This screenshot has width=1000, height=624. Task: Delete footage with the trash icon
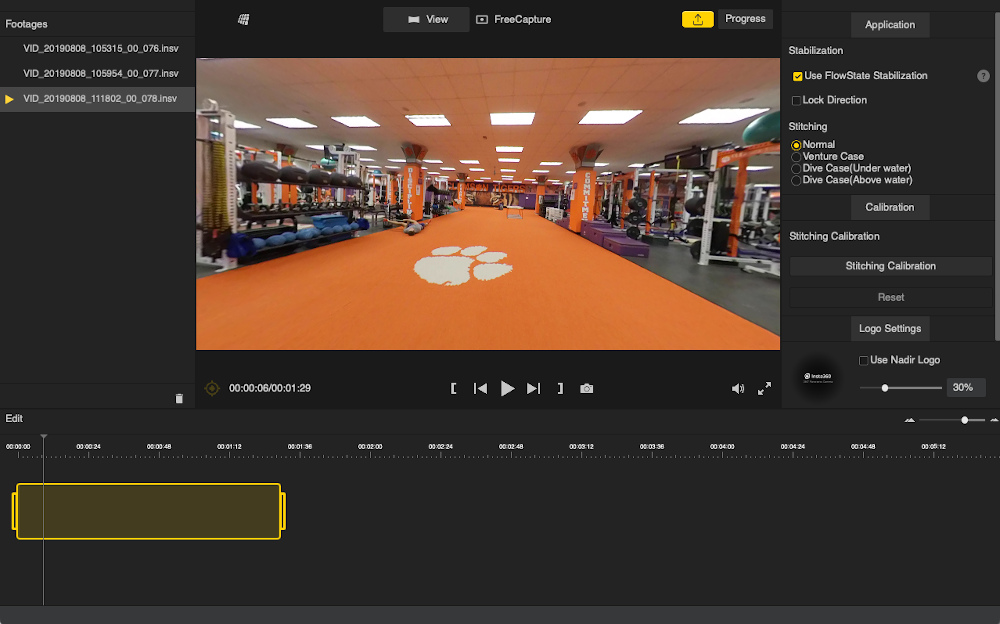(179, 399)
